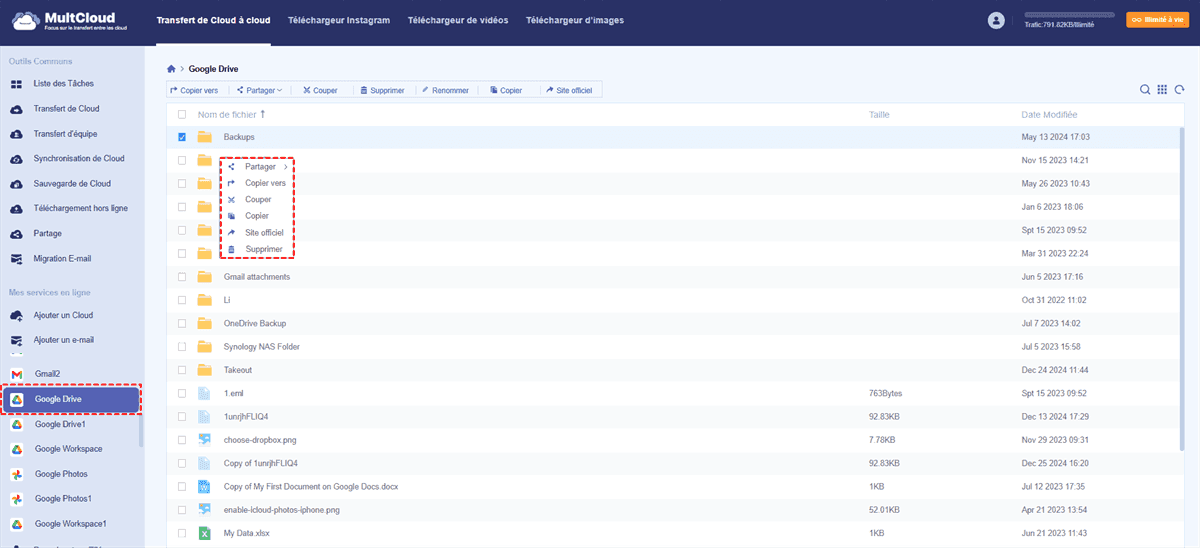Open the Gmail attachments folder

(x=257, y=277)
